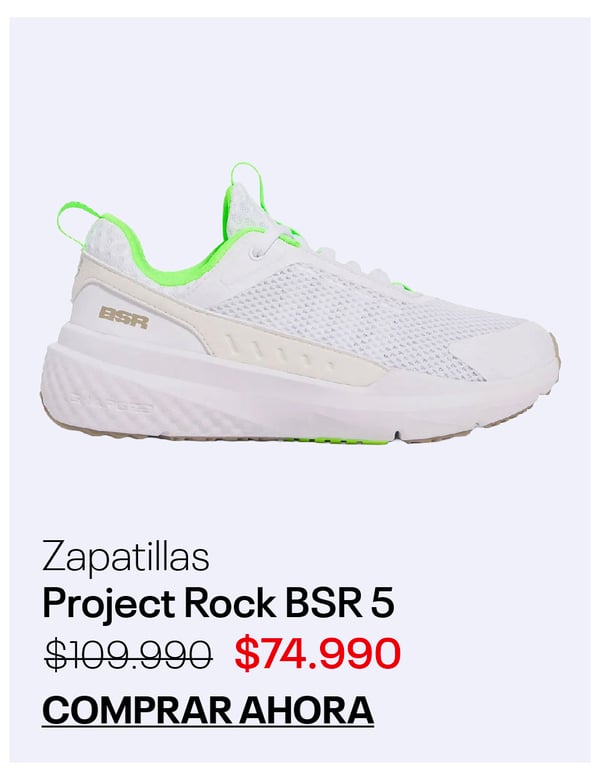Click the Zapatillas category label

pos(126,558)
